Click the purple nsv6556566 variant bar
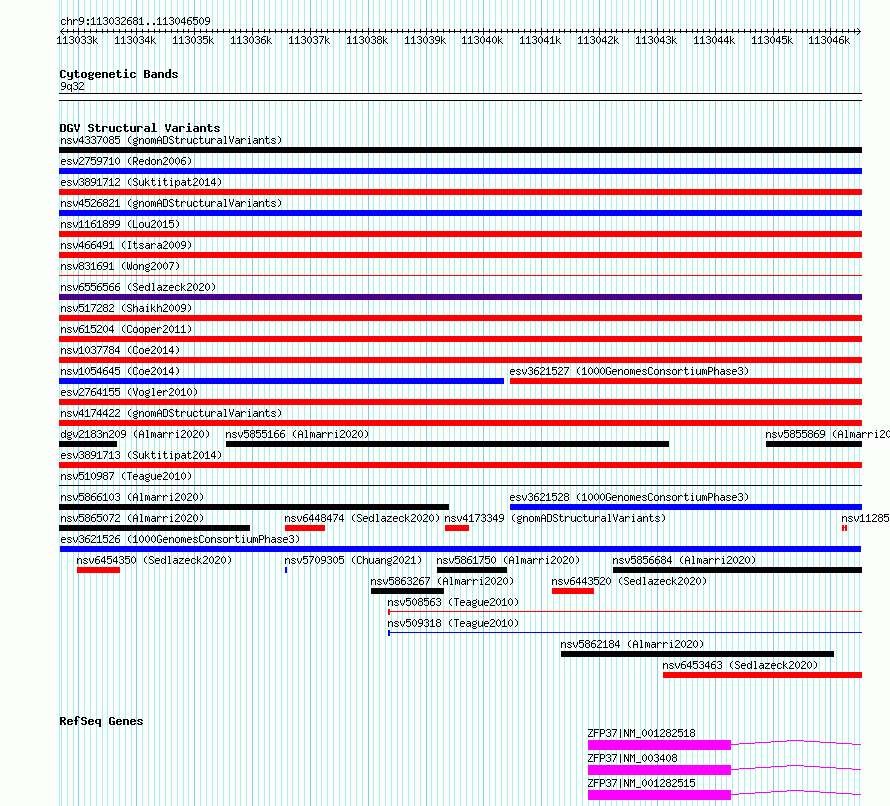 [460, 297]
